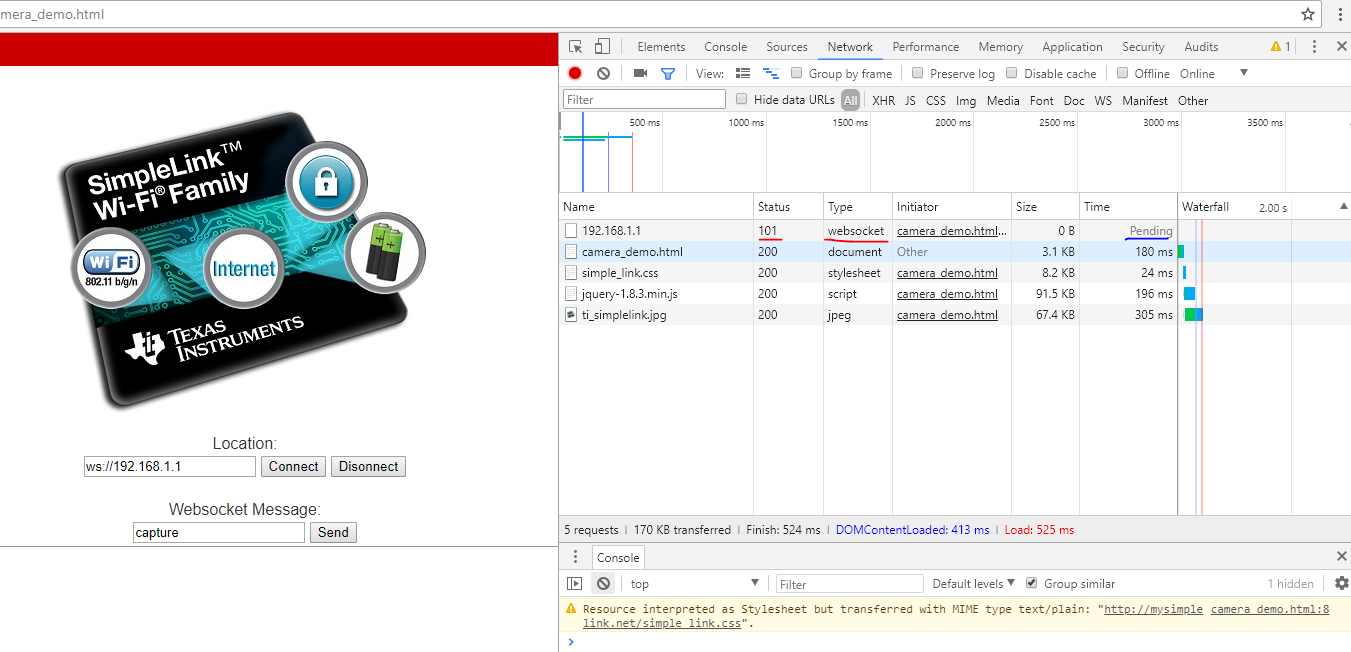The width and height of the screenshot is (1351, 652).
Task: Click the ti_simplelink.jpg file icon
Action: 571,315
